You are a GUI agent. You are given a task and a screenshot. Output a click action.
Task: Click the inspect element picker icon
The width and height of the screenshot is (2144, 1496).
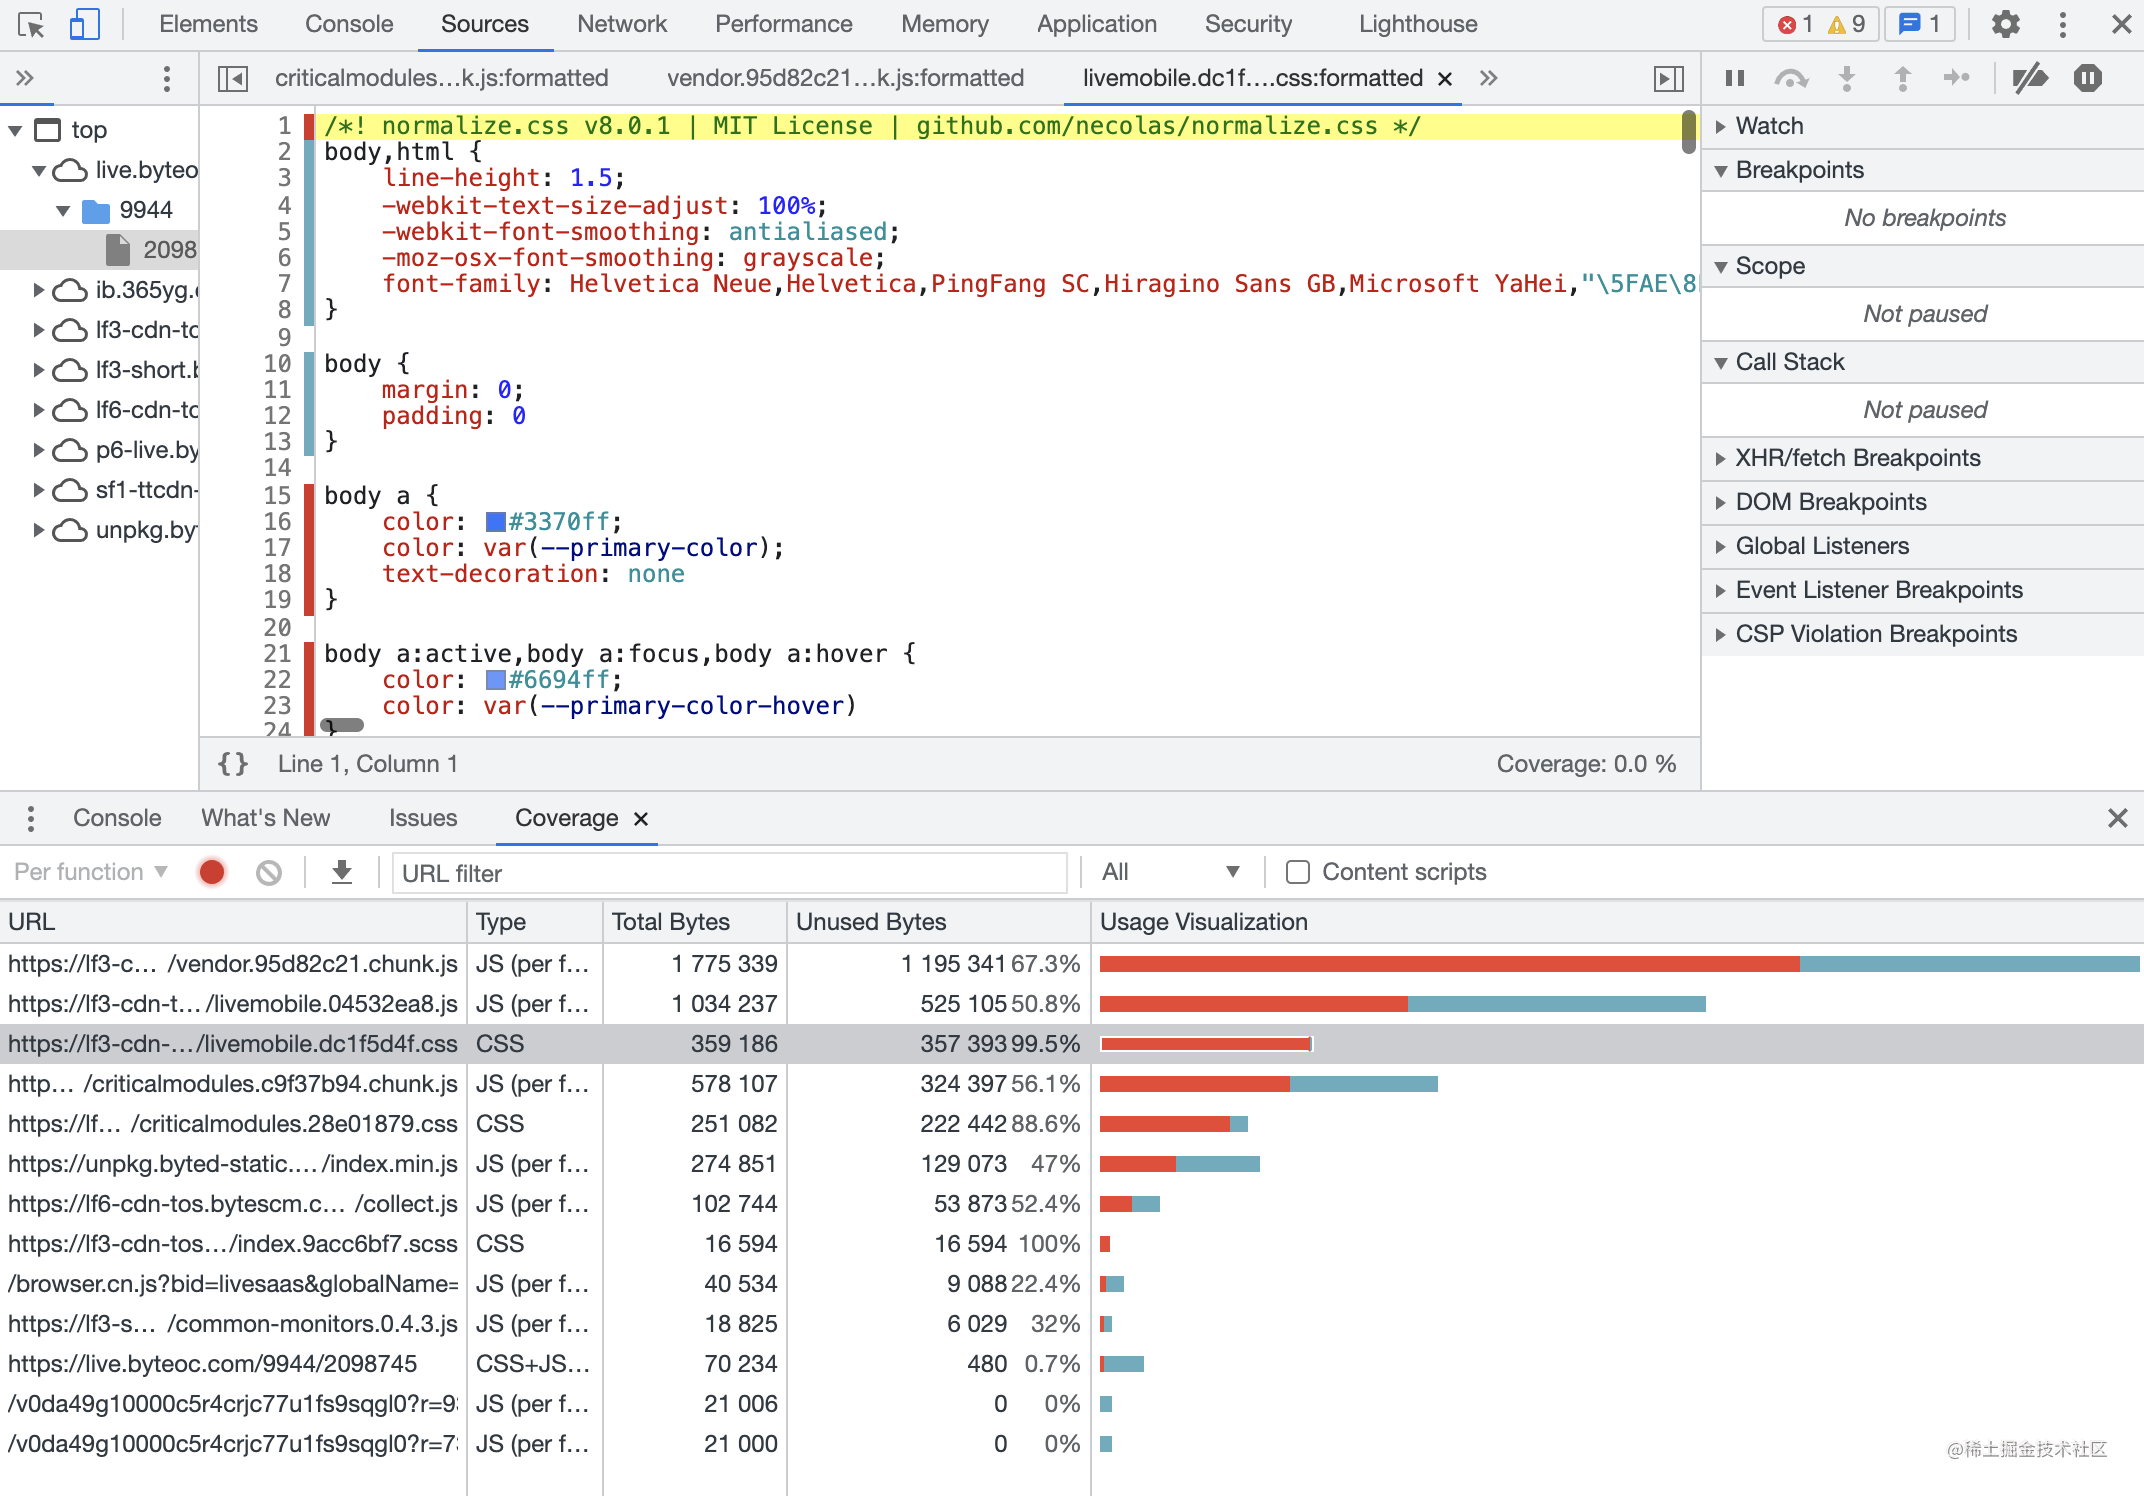coord(31,24)
